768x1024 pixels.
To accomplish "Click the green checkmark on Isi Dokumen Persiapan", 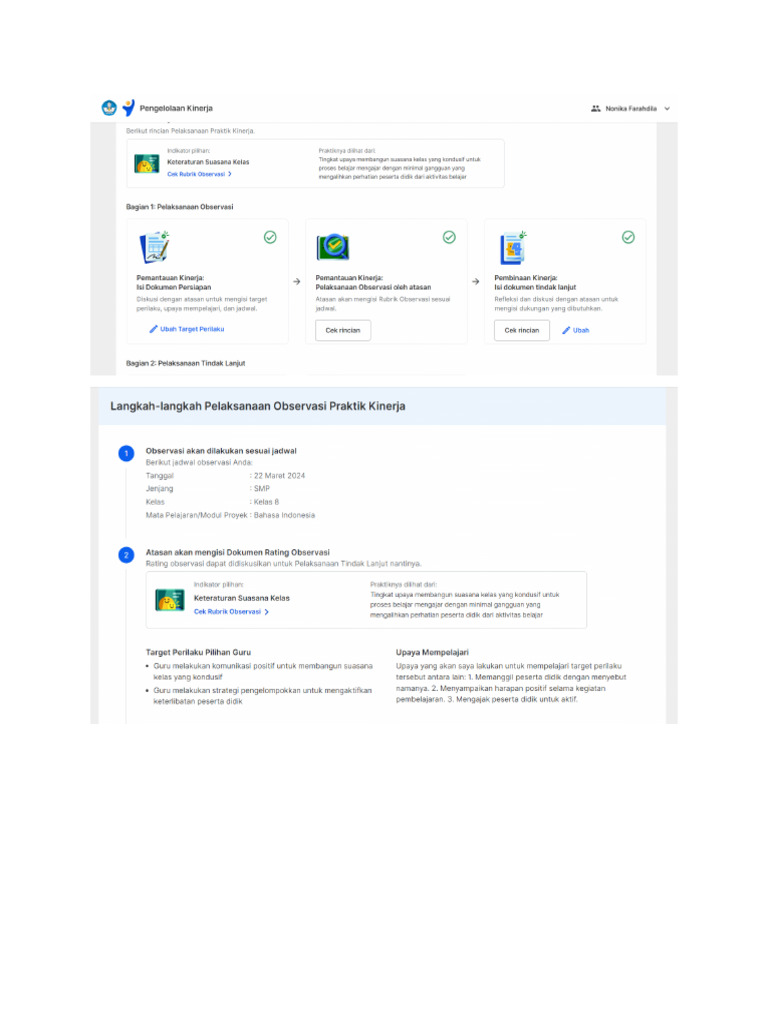I will tap(270, 237).
